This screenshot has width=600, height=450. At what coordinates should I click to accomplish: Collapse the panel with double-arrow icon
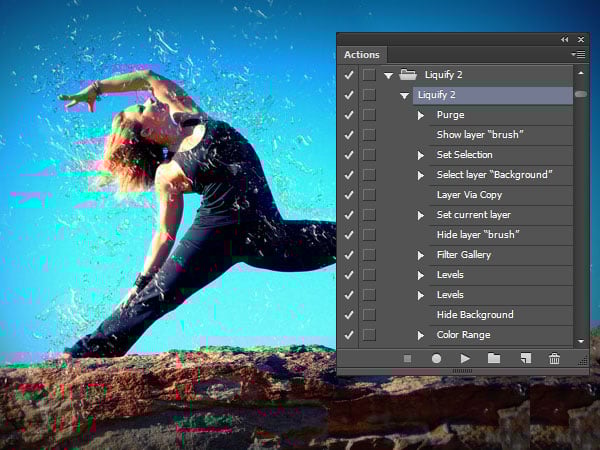pyautogui.click(x=564, y=39)
